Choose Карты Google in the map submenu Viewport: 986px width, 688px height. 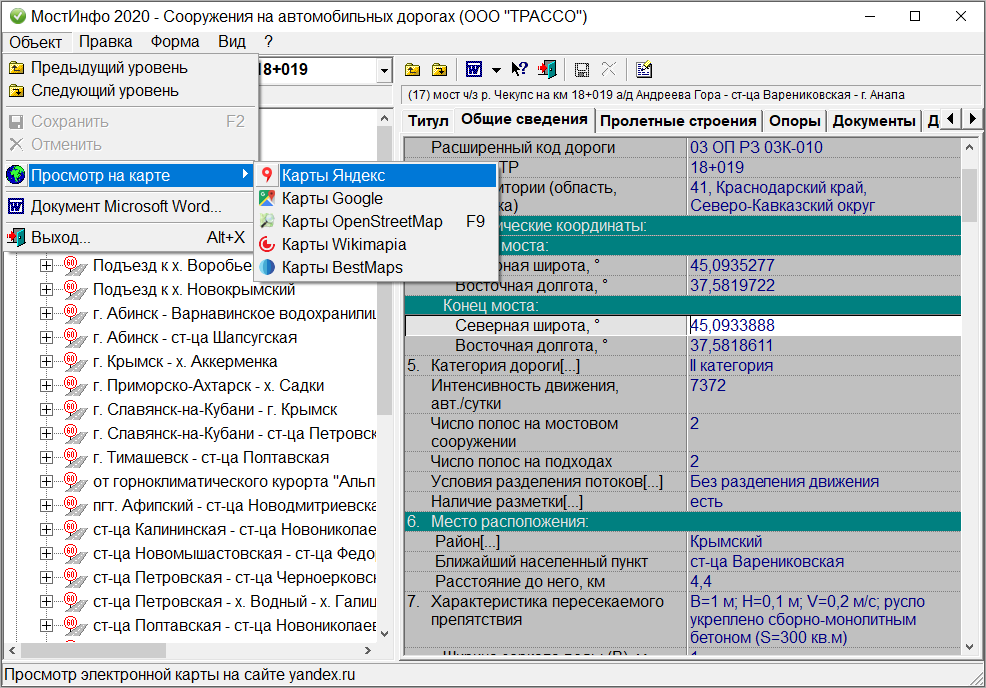coord(332,198)
